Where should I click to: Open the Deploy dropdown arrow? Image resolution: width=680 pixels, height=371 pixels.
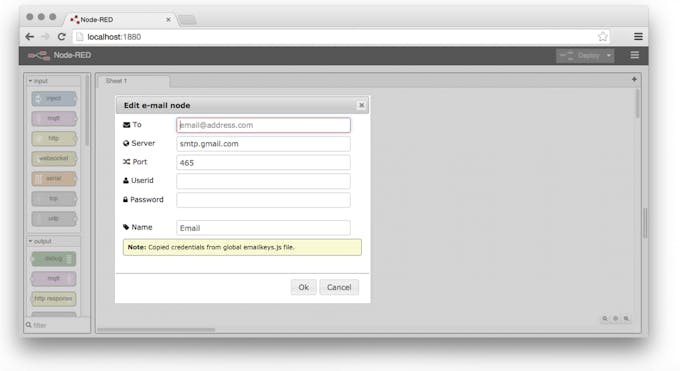608,56
